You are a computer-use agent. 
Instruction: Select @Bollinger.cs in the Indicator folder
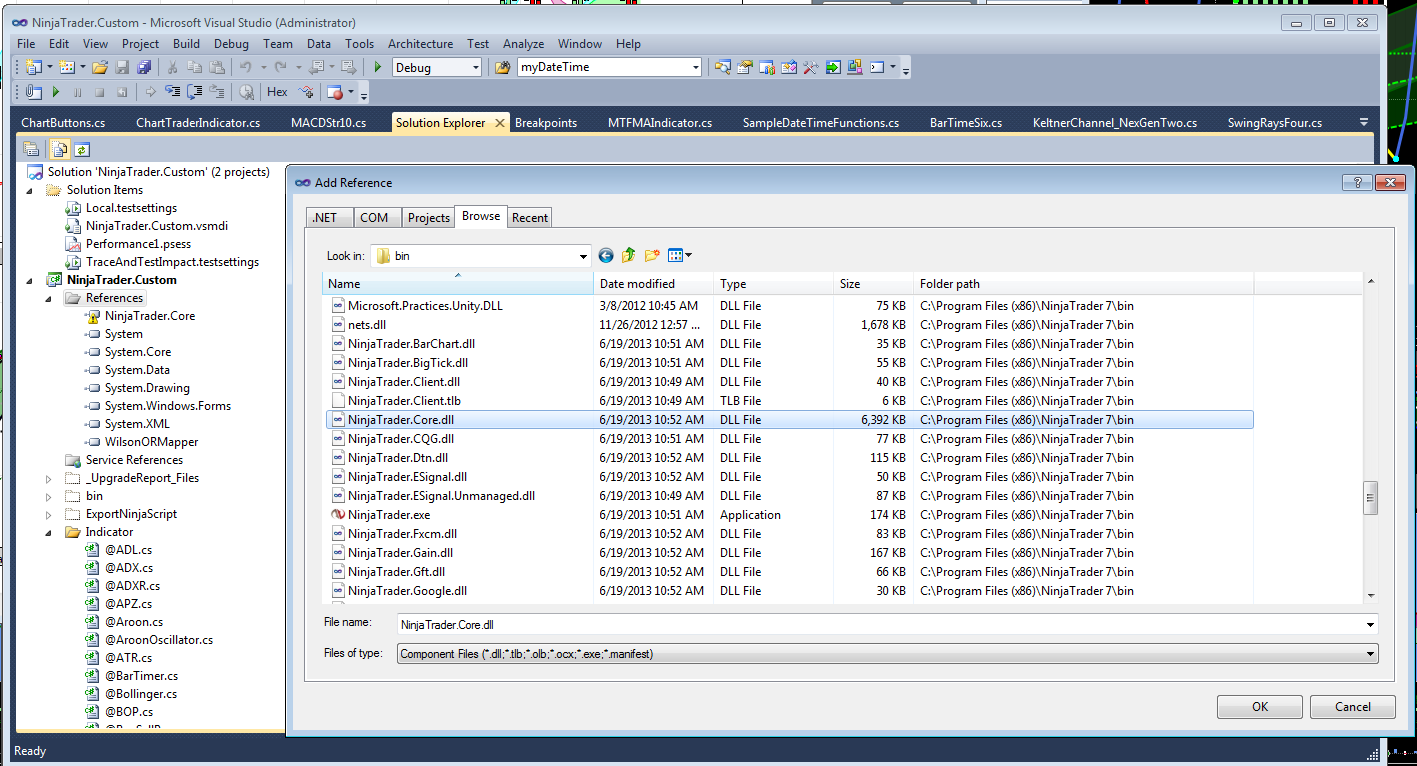pos(140,694)
